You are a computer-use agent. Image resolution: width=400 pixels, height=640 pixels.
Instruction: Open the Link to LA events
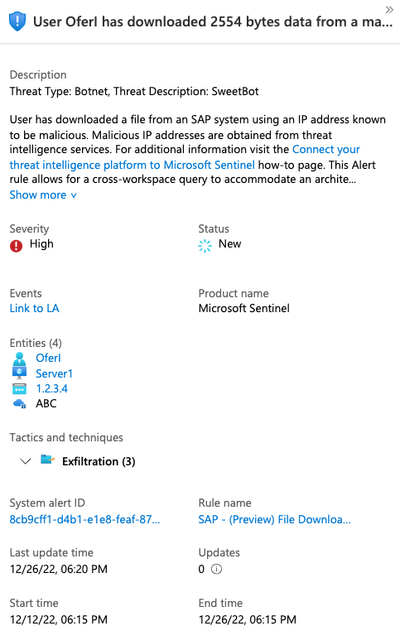(34, 308)
